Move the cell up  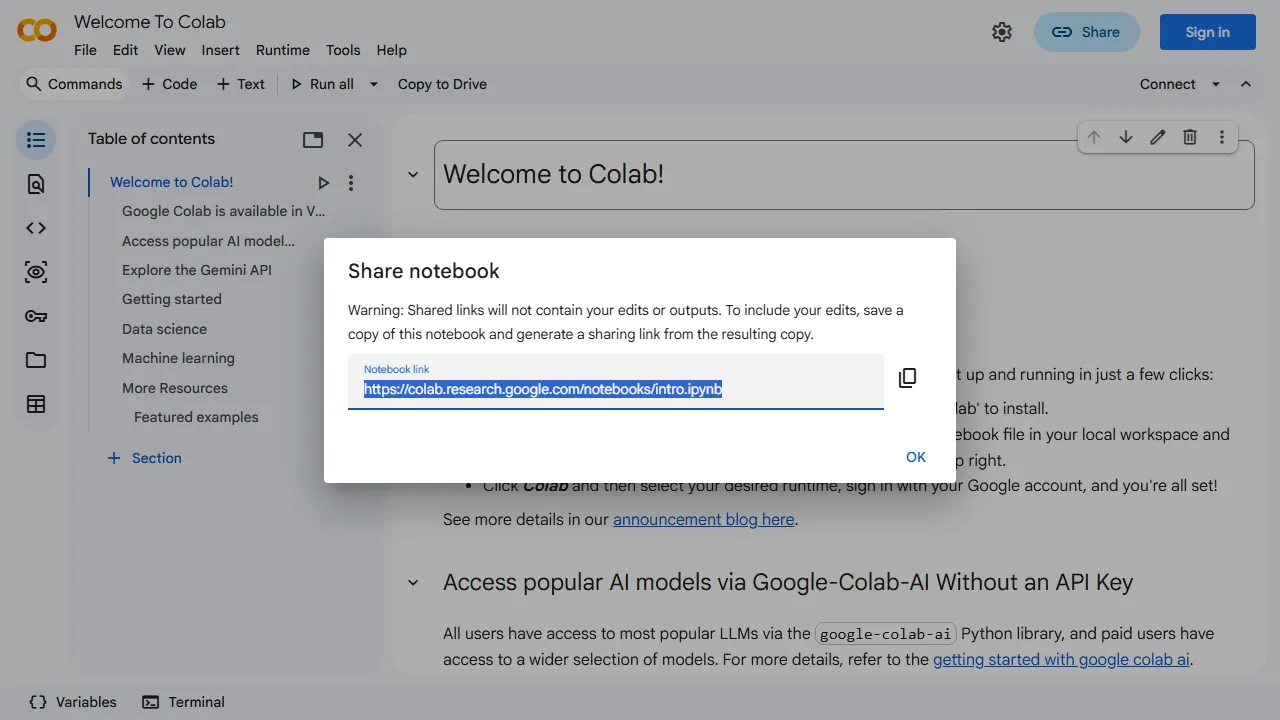coord(1094,137)
